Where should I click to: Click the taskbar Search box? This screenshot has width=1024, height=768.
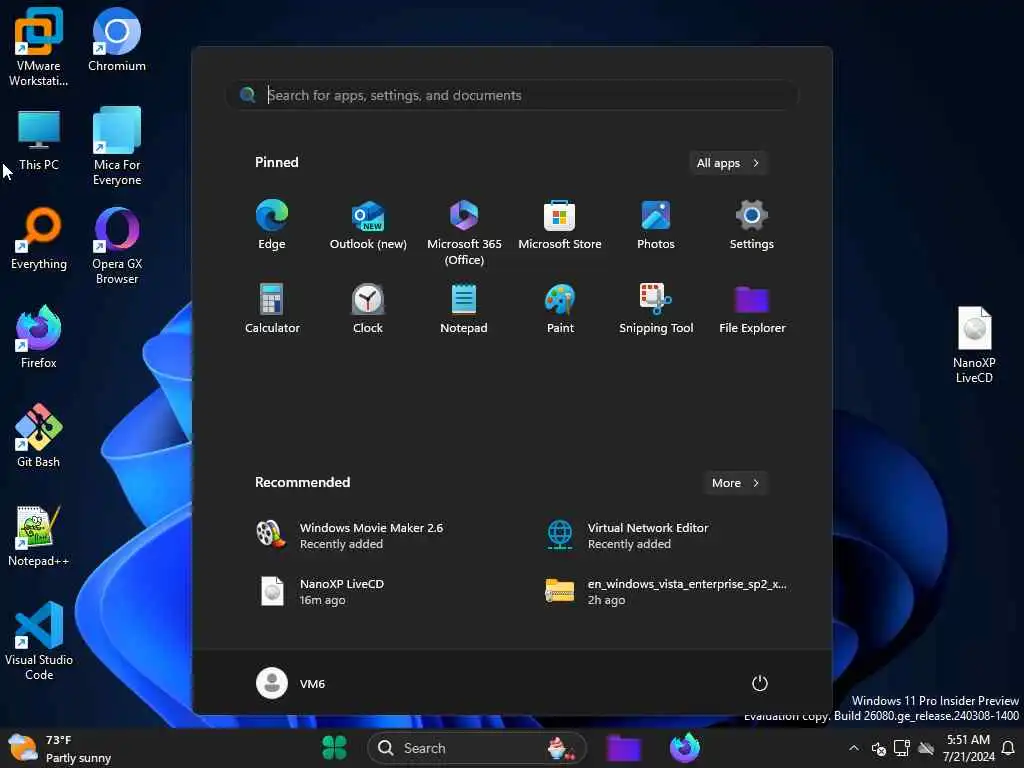coord(477,748)
